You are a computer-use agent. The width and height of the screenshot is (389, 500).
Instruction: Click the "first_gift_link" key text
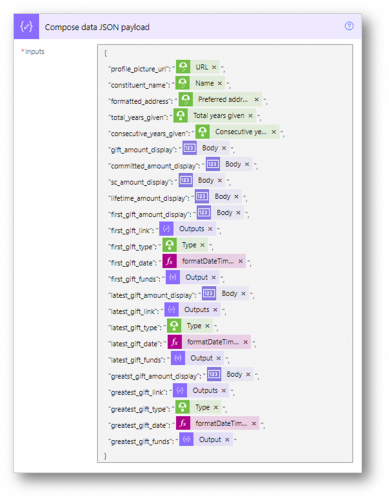[132, 231]
